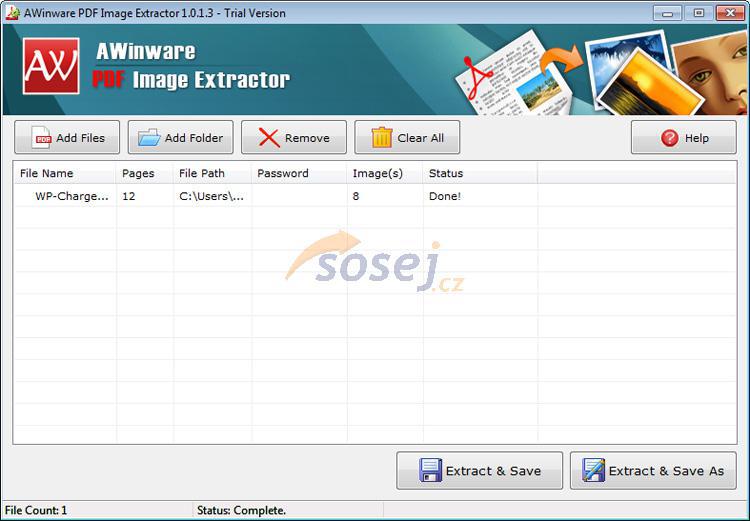Image resolution: width=750 pixels, height=521 pixels.
Task: Click Extract & Save As button
Action: [653, 471]
